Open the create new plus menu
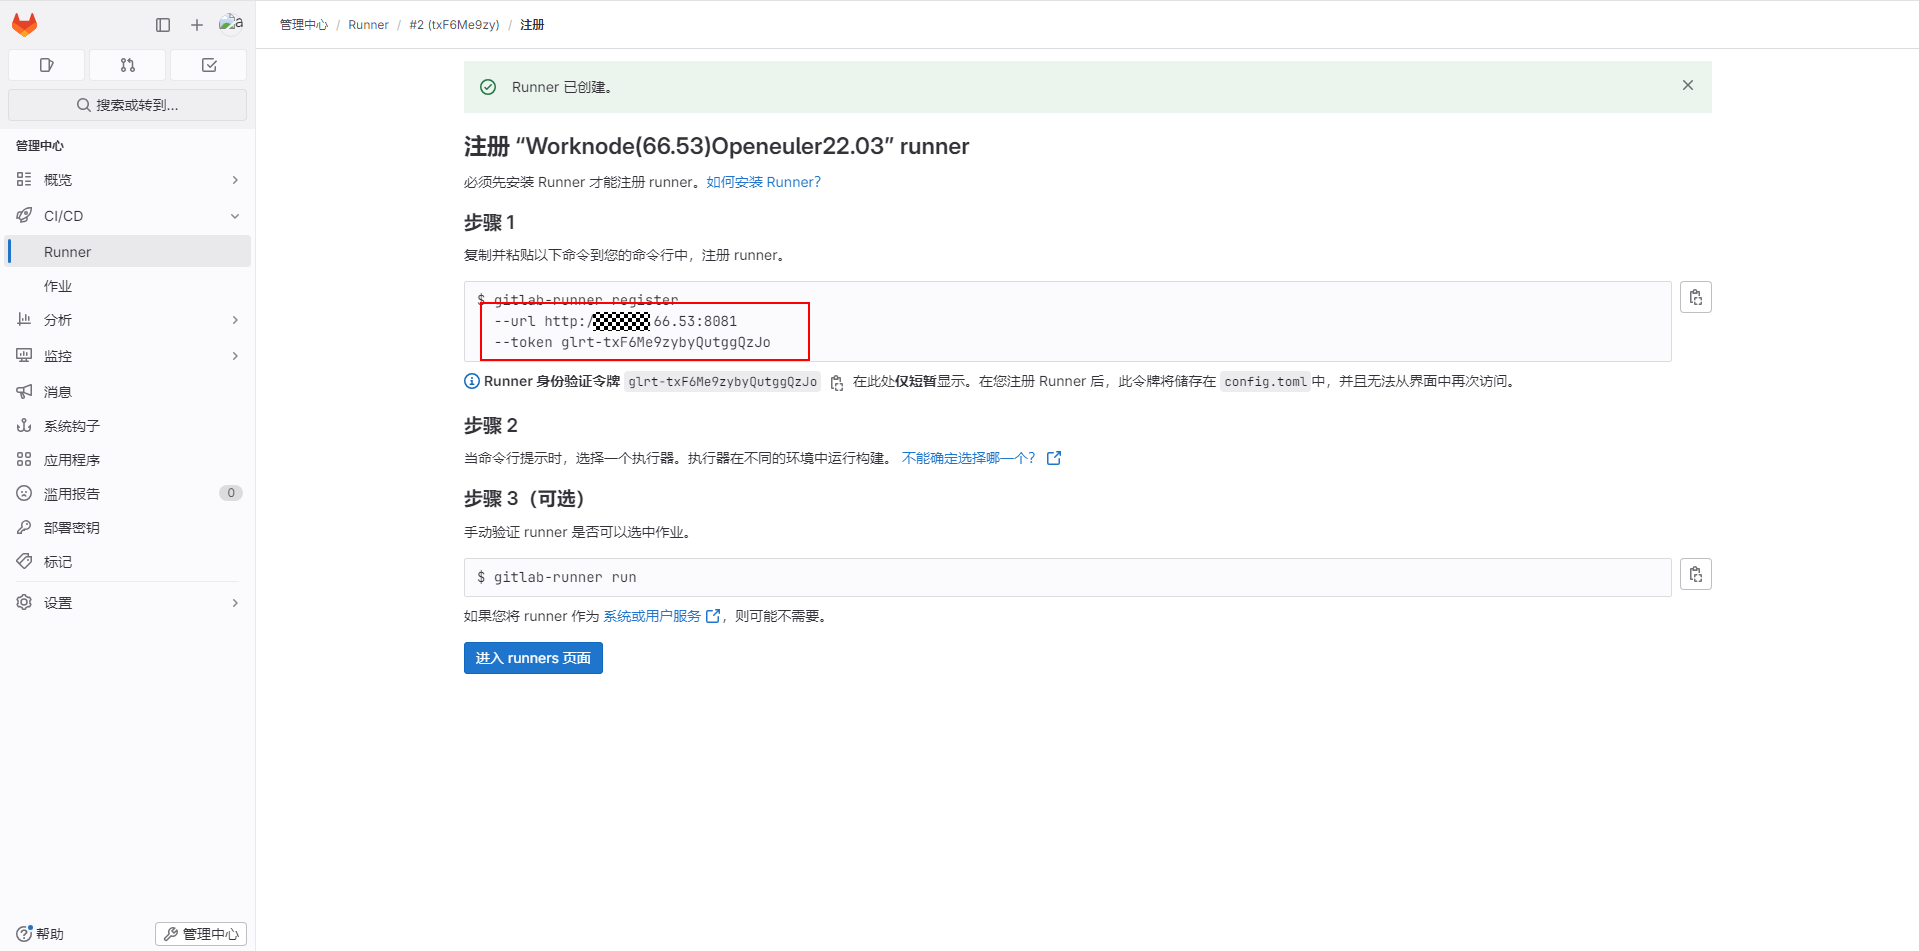1919x951 pixels. coord(197,24)
